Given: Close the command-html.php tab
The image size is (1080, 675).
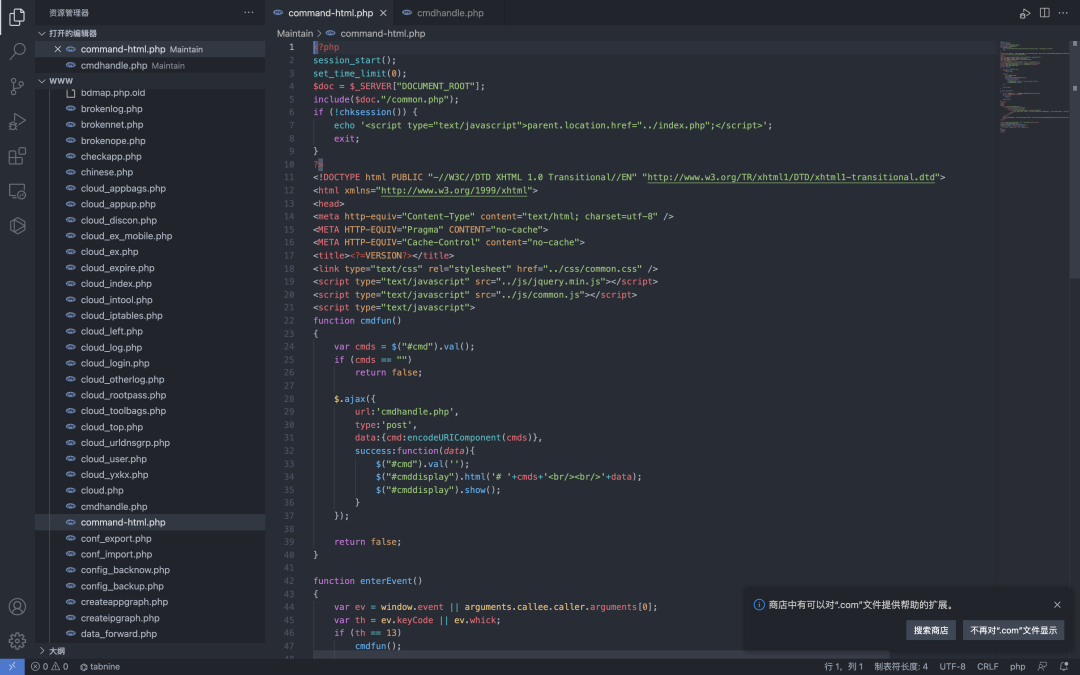Looking at the screenshot, I should coord(383,13).
